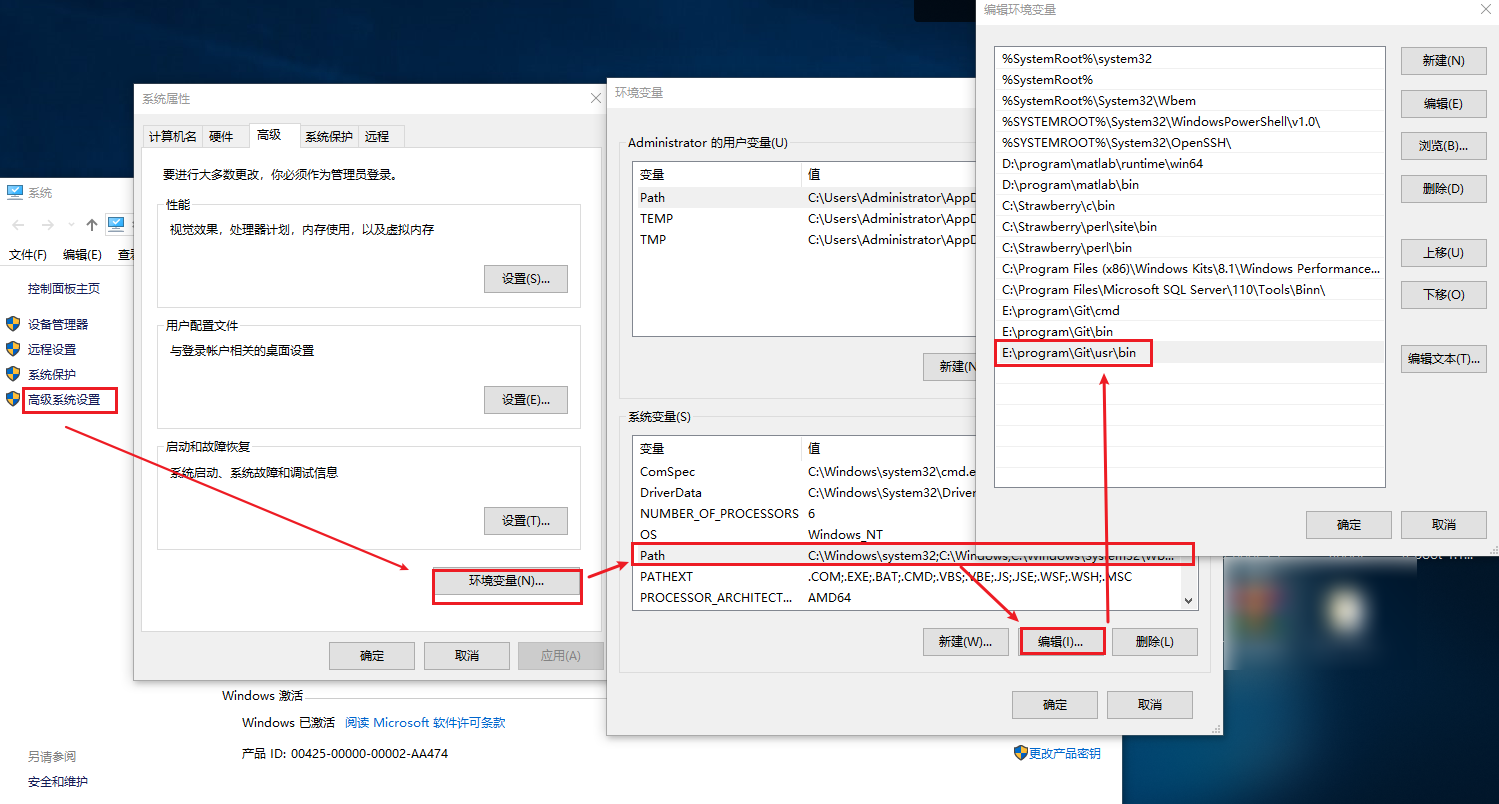Open 系统保护 link in sidebar
The height and width of the screenshot is (804, 1499).
click(52, 374)
